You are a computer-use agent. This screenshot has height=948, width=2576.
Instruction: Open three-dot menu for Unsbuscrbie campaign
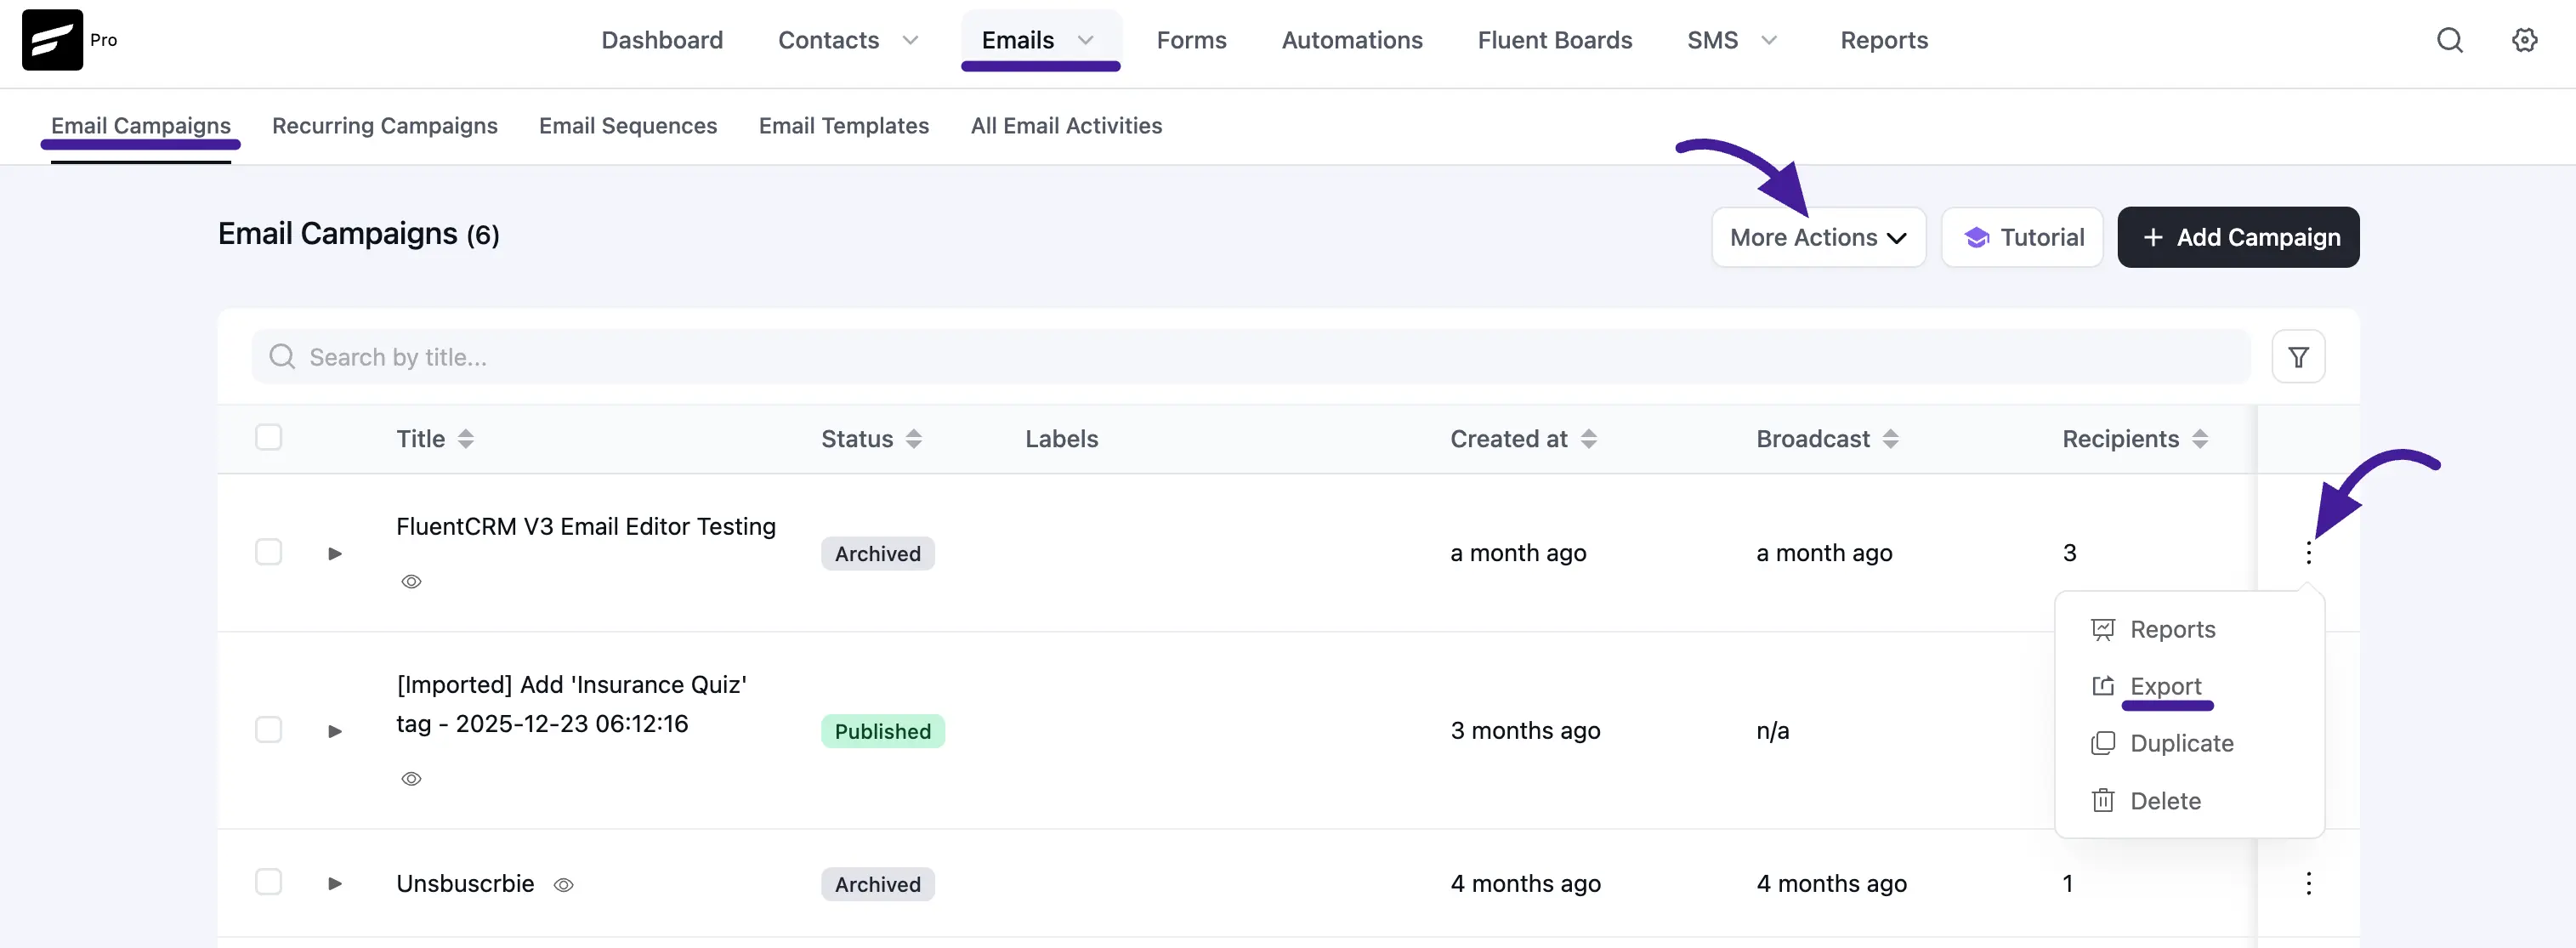point(2308,883)
